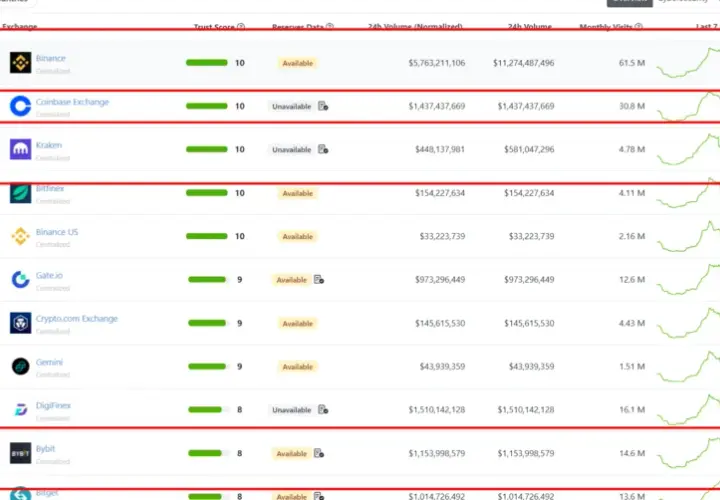
Task: Click DigiFinex Unavailable reserves badge
Action: (x=292, y=410)
